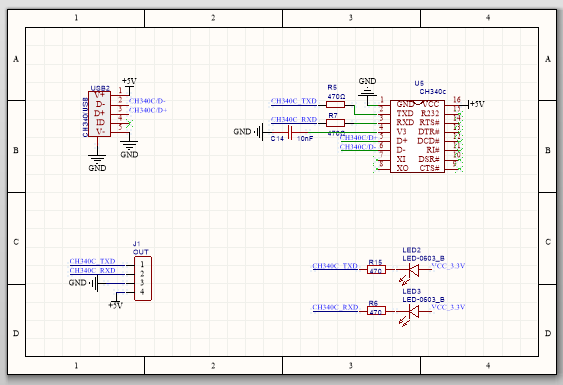Screen dimensions: 563x385
Task: Select the GND symbol wired to USB2 V- pin
Action: point(129,149)
